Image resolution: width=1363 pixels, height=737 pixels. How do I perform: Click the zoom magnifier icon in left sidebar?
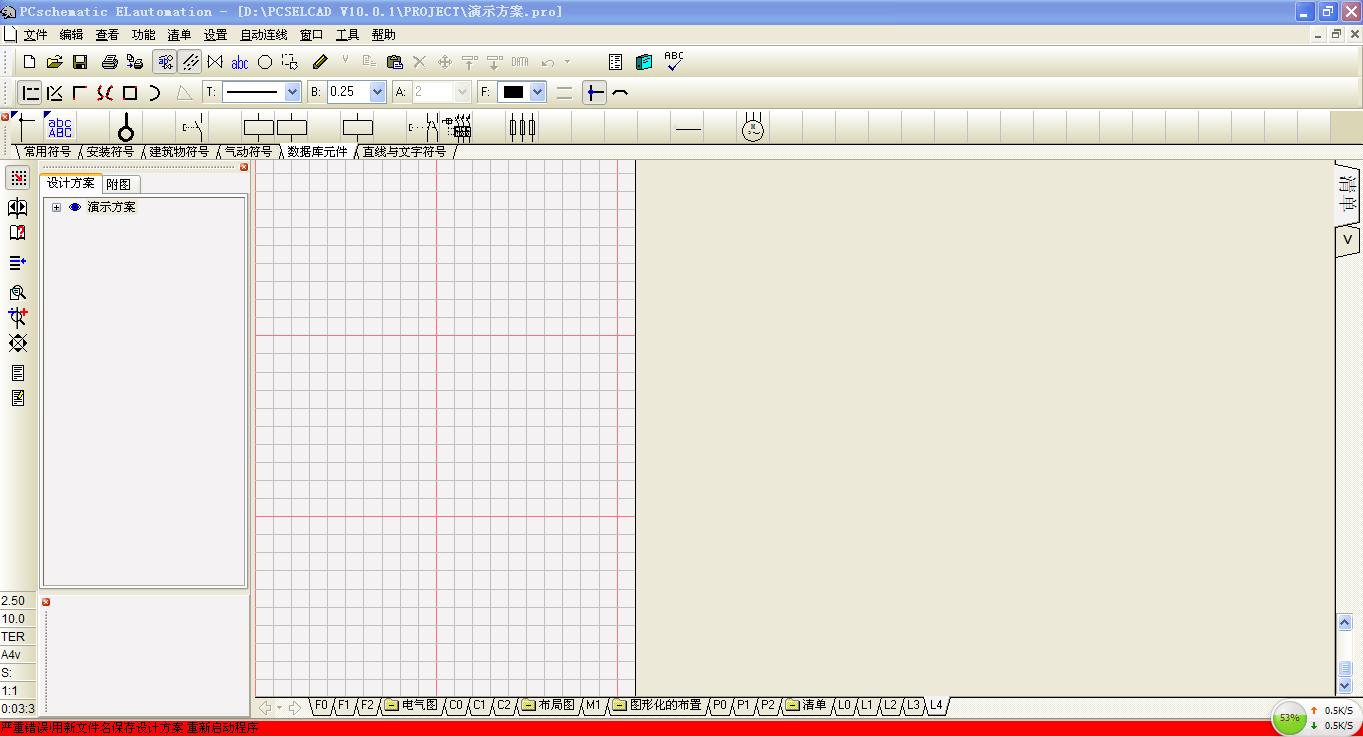coord(17,293)
